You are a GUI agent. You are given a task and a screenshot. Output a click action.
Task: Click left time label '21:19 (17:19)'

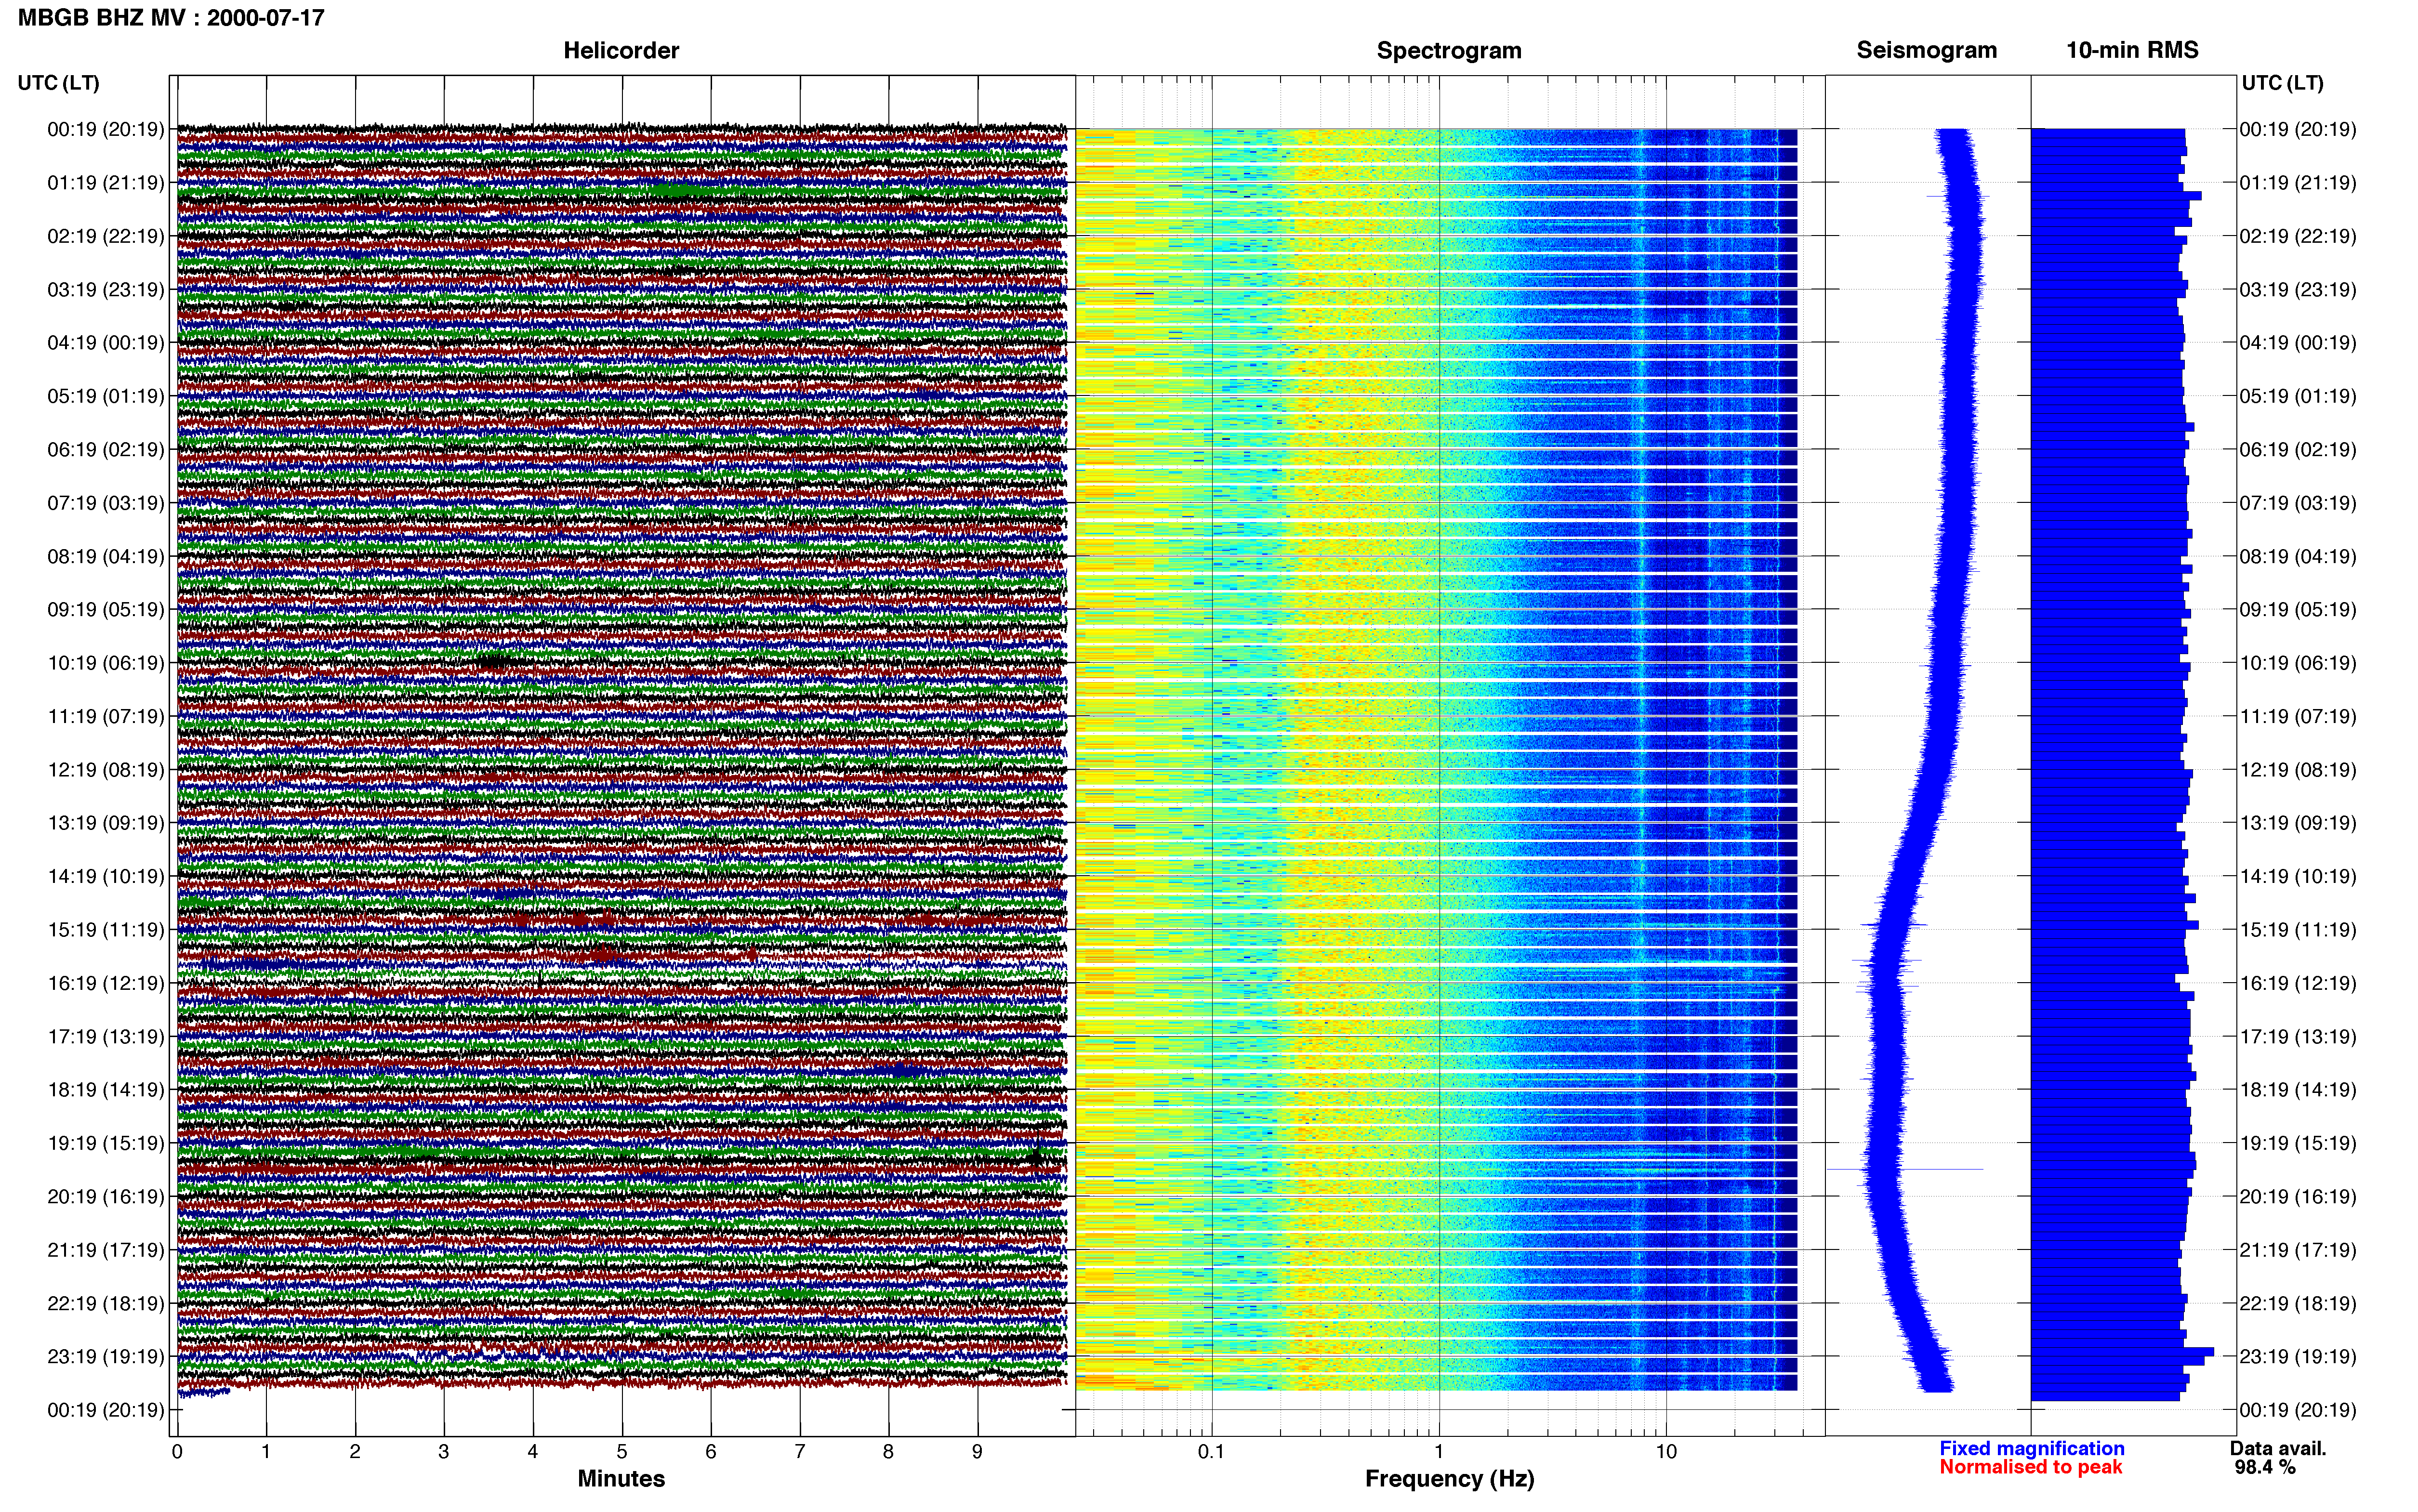click(105, 1249)
